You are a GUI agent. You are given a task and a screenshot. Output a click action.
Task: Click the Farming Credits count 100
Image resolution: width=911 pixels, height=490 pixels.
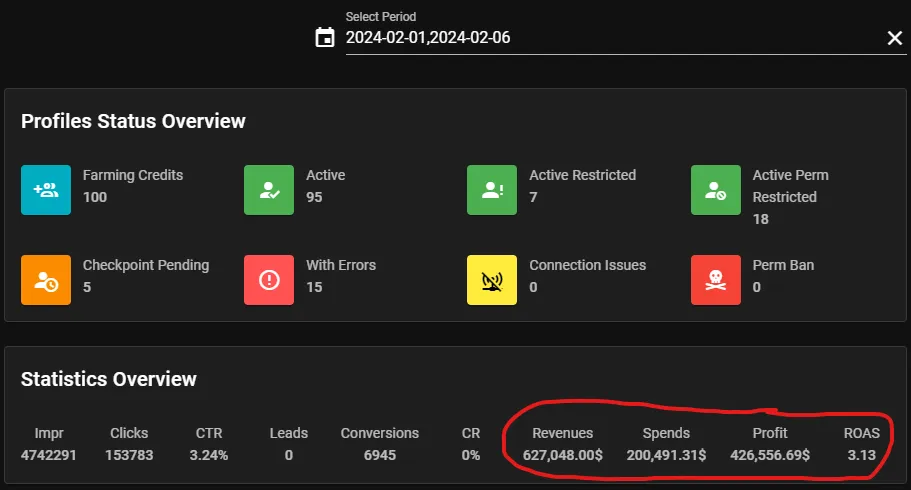tap(95, 198)
